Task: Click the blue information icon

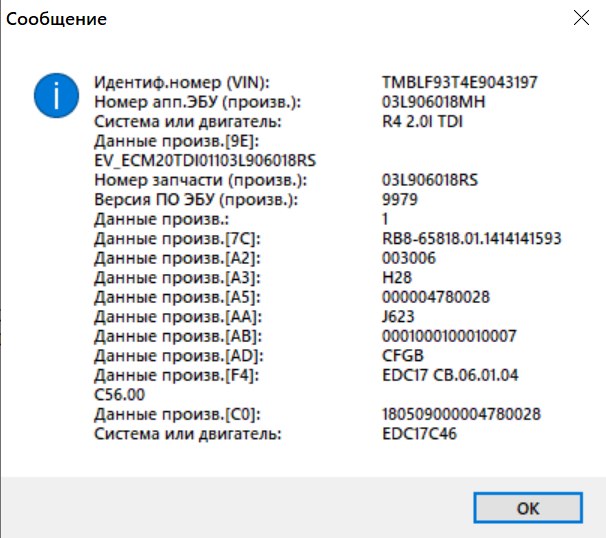Action: tap(56, 96)
